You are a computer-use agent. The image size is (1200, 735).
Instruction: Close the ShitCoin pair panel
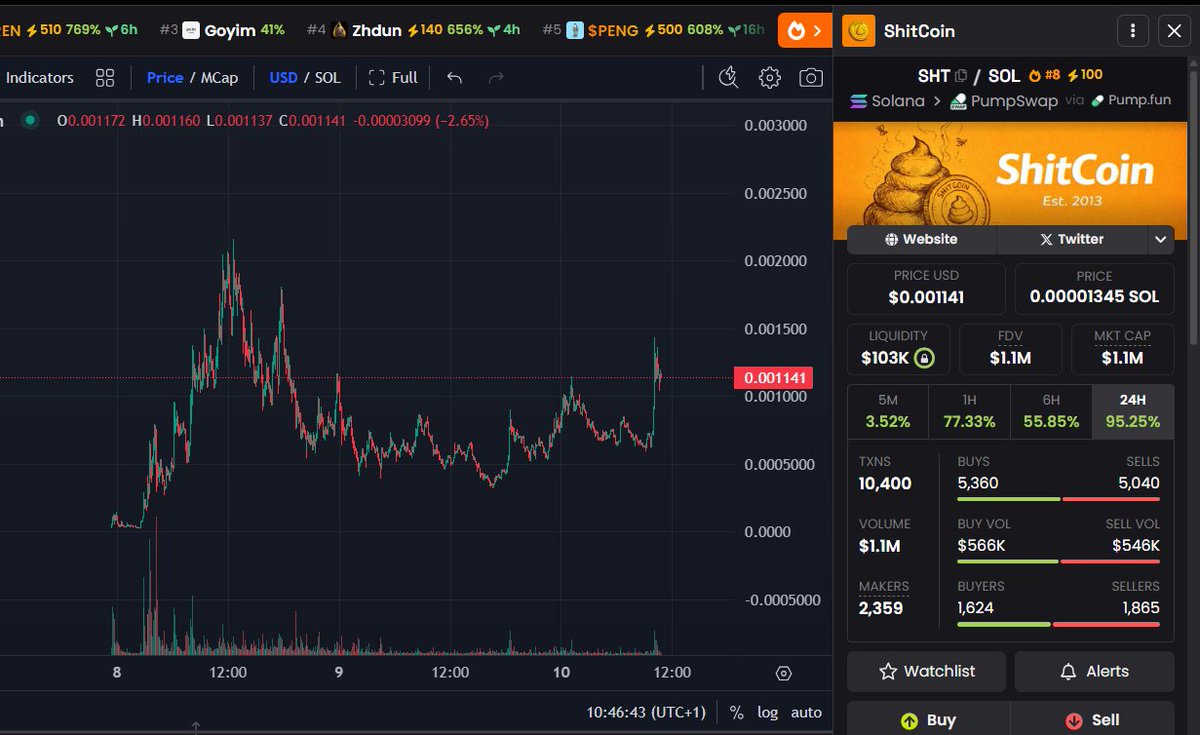tap(1174, 31)
